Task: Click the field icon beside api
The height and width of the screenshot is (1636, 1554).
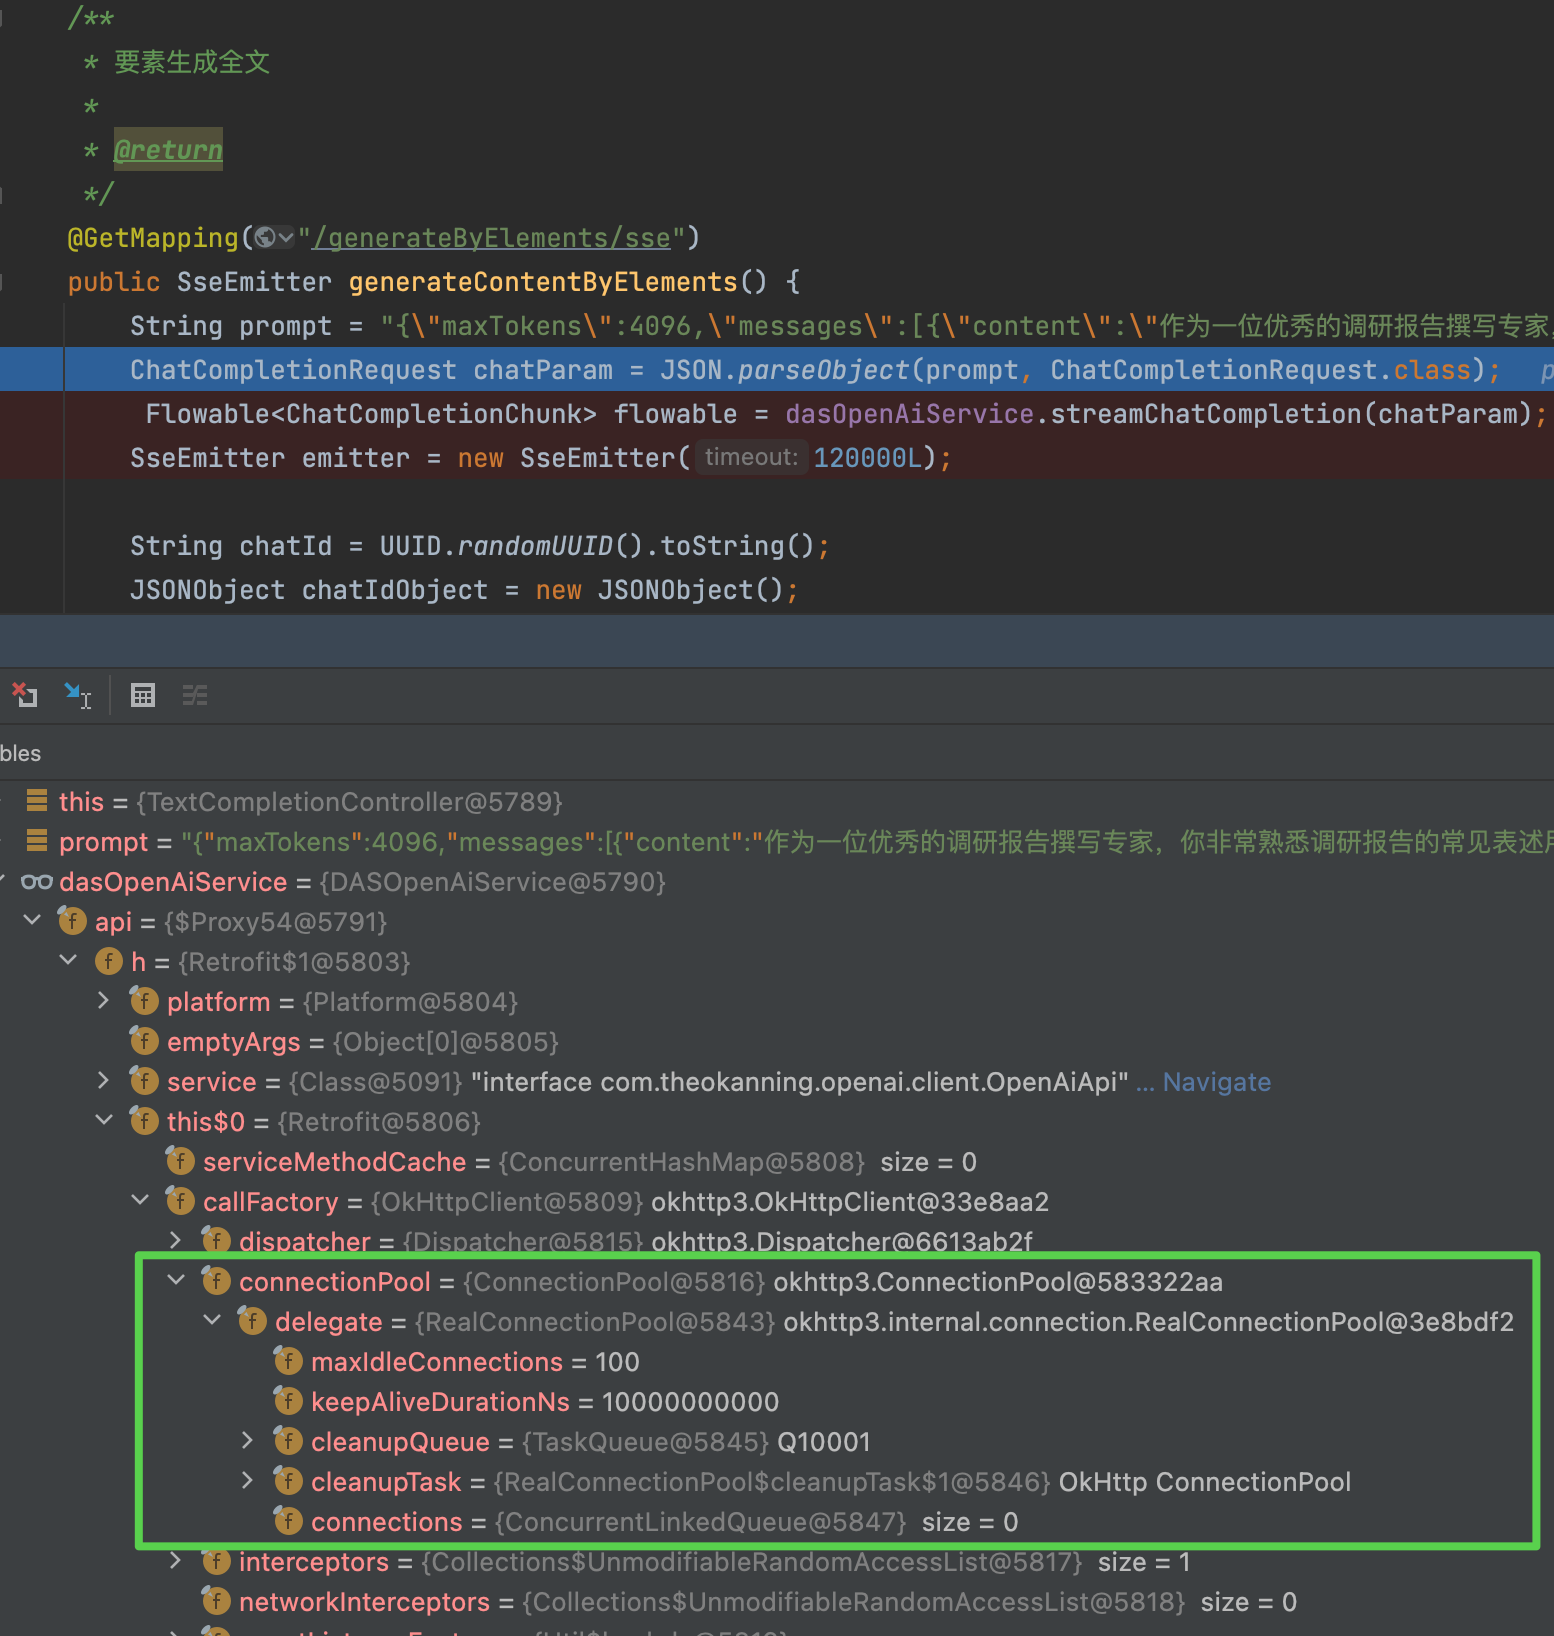Action: pos(72,920)
